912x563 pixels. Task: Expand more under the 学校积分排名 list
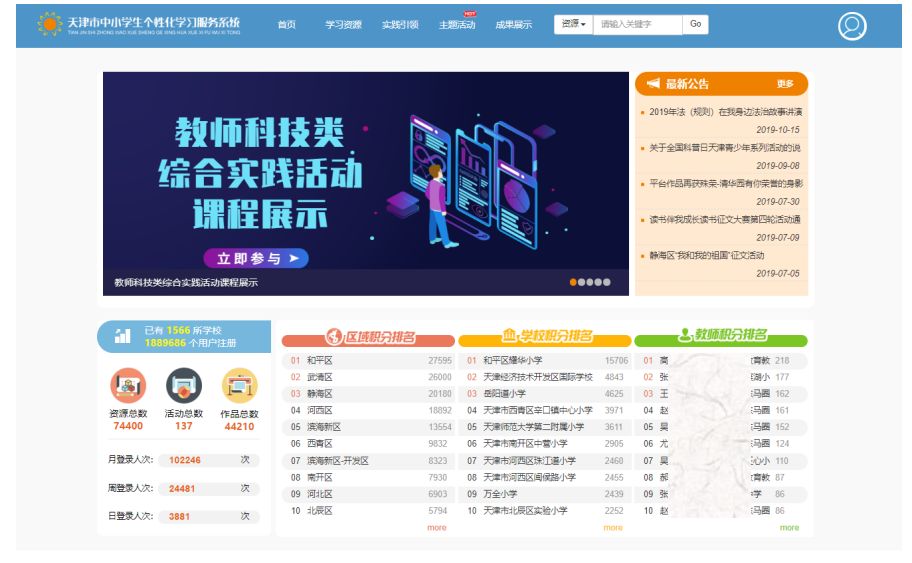click(612, 527)
